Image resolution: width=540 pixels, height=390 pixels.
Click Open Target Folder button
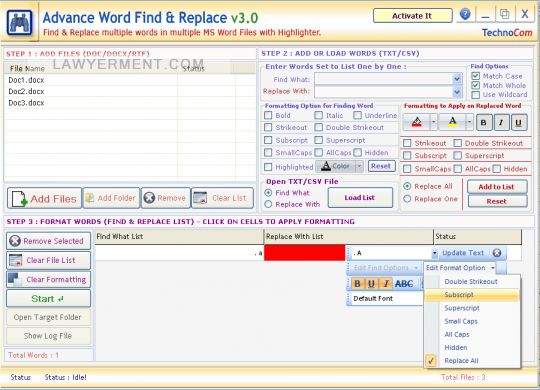click(x=49, y=317)
